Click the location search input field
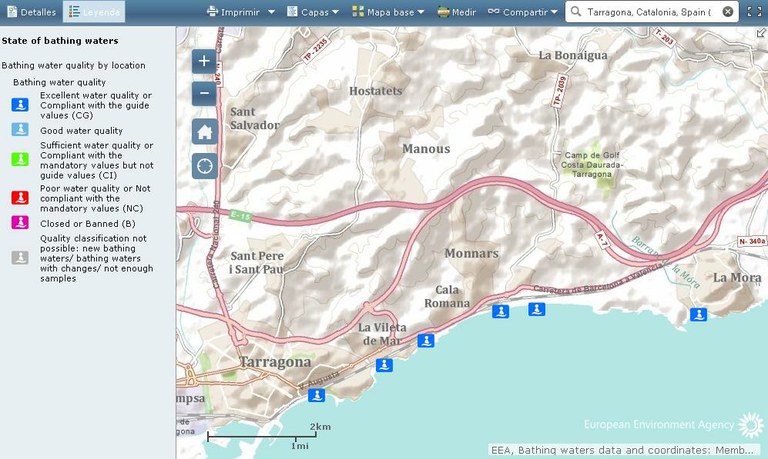This screenshot has height=459, width=768. click(x=642, y=12)
